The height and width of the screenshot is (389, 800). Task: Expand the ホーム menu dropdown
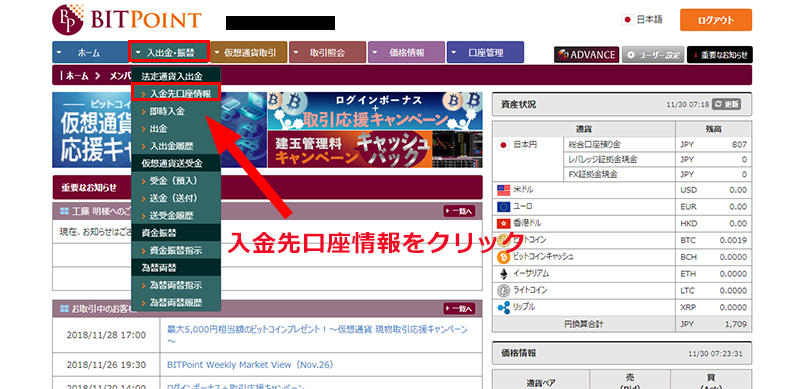click(x=90, y=53)
